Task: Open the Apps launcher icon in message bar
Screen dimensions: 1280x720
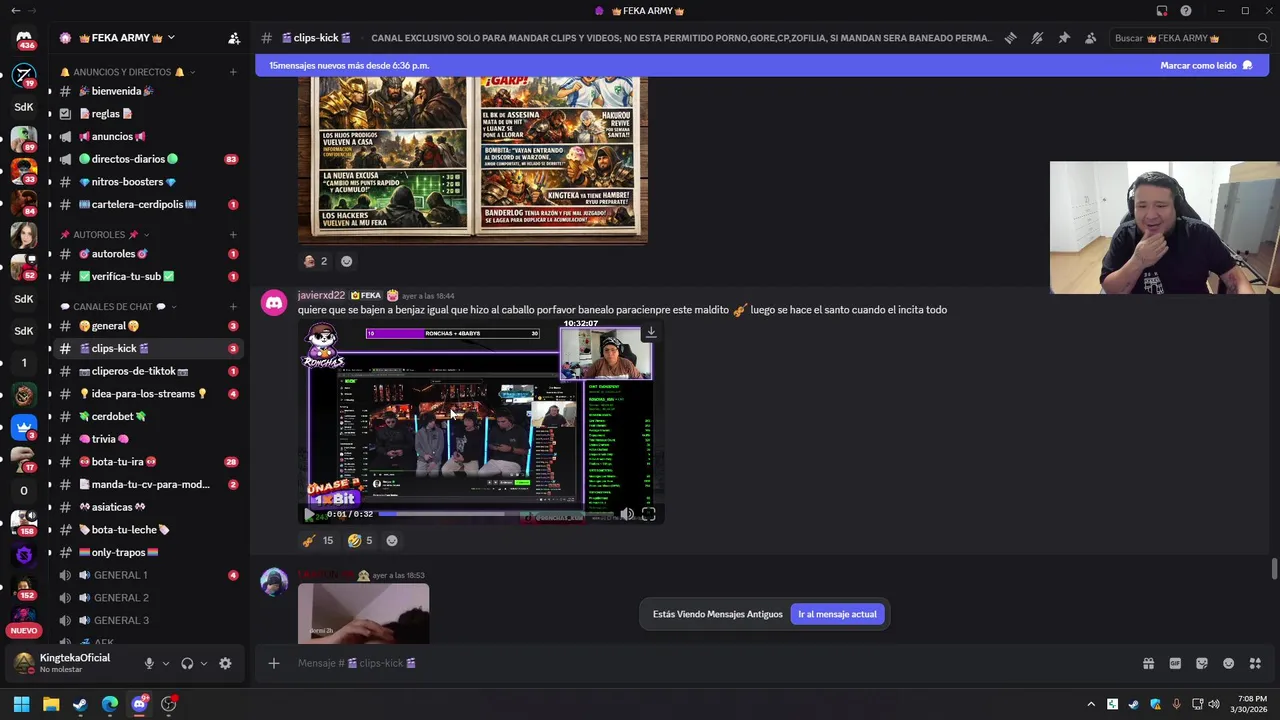Action: [x=1255, y=663]
